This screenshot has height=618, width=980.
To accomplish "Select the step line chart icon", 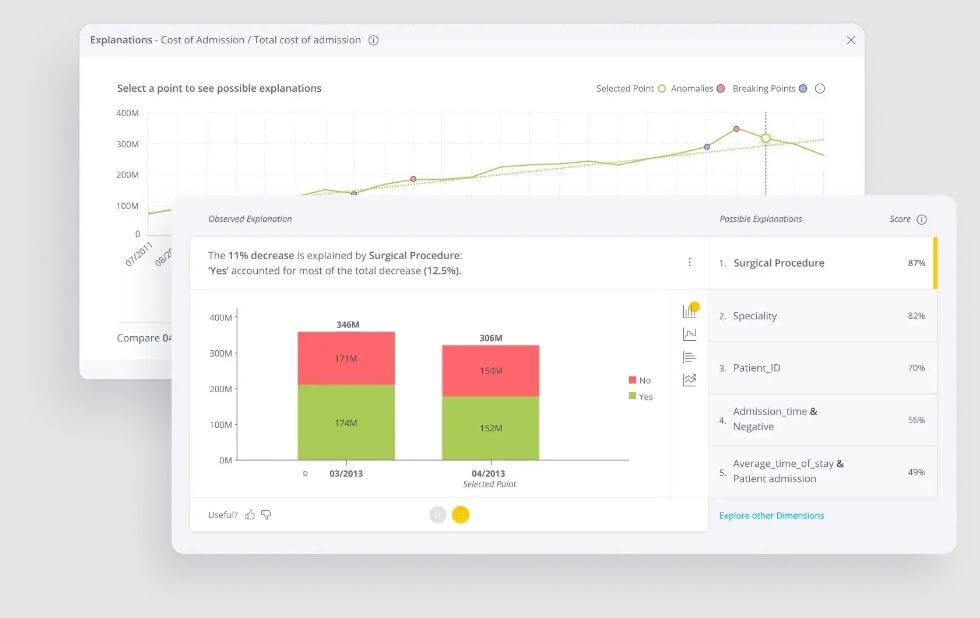I will click(689, 334).
